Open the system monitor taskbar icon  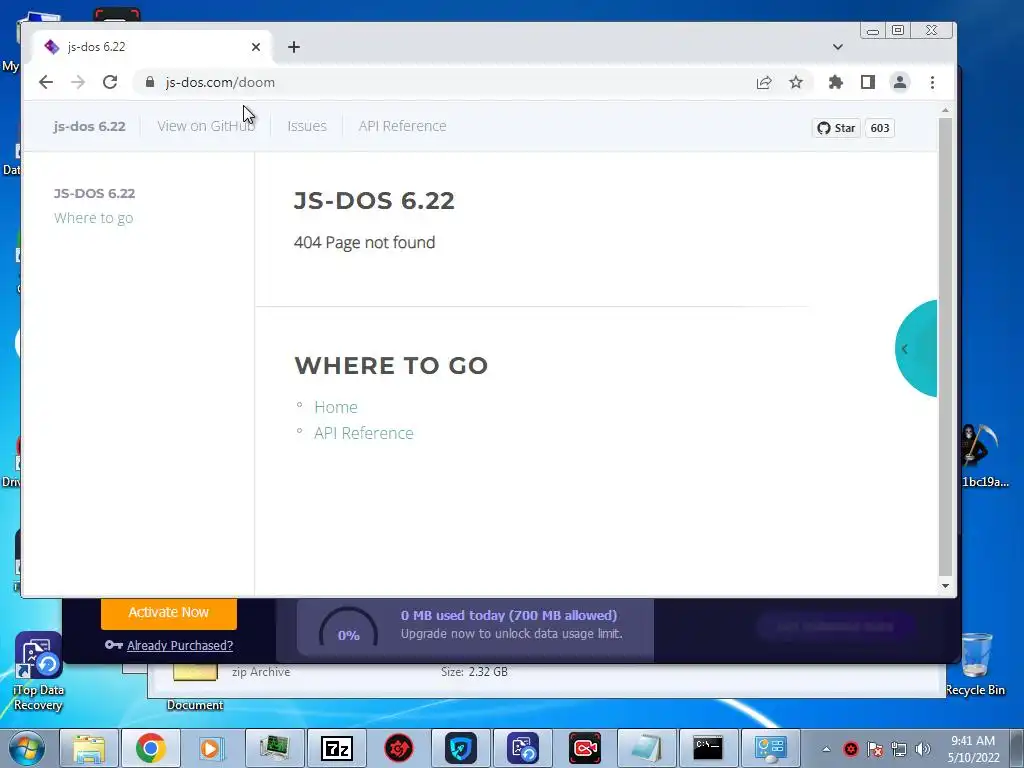pyautogui.click(x=274, y=748)
